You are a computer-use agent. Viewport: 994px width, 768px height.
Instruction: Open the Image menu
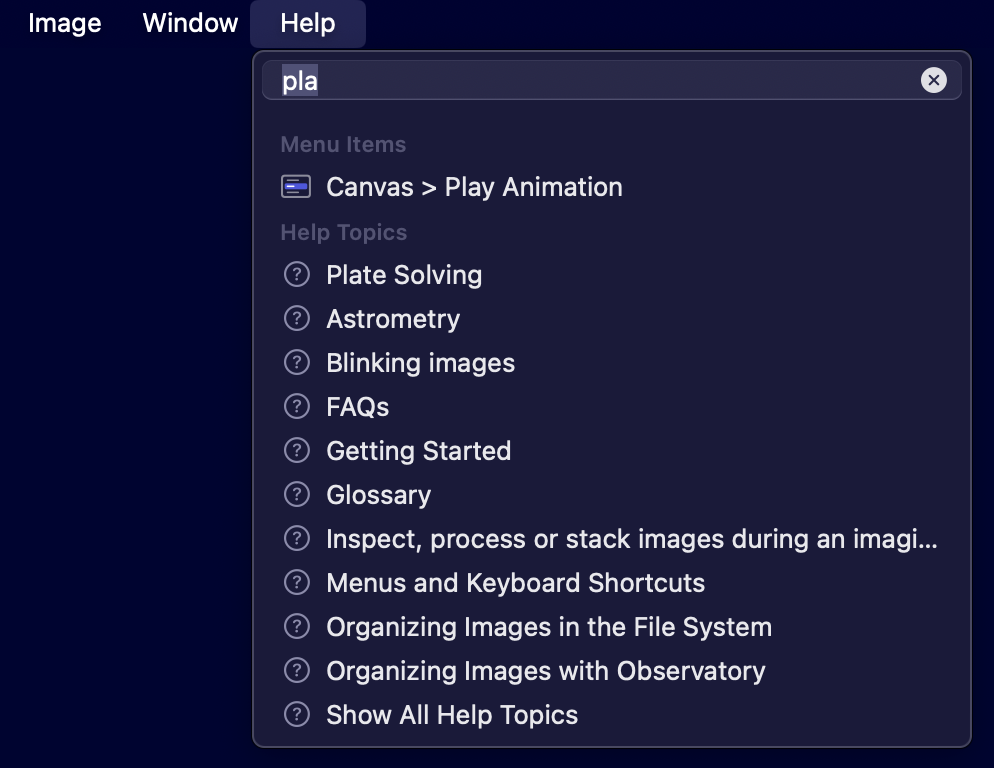coord(65,23)
